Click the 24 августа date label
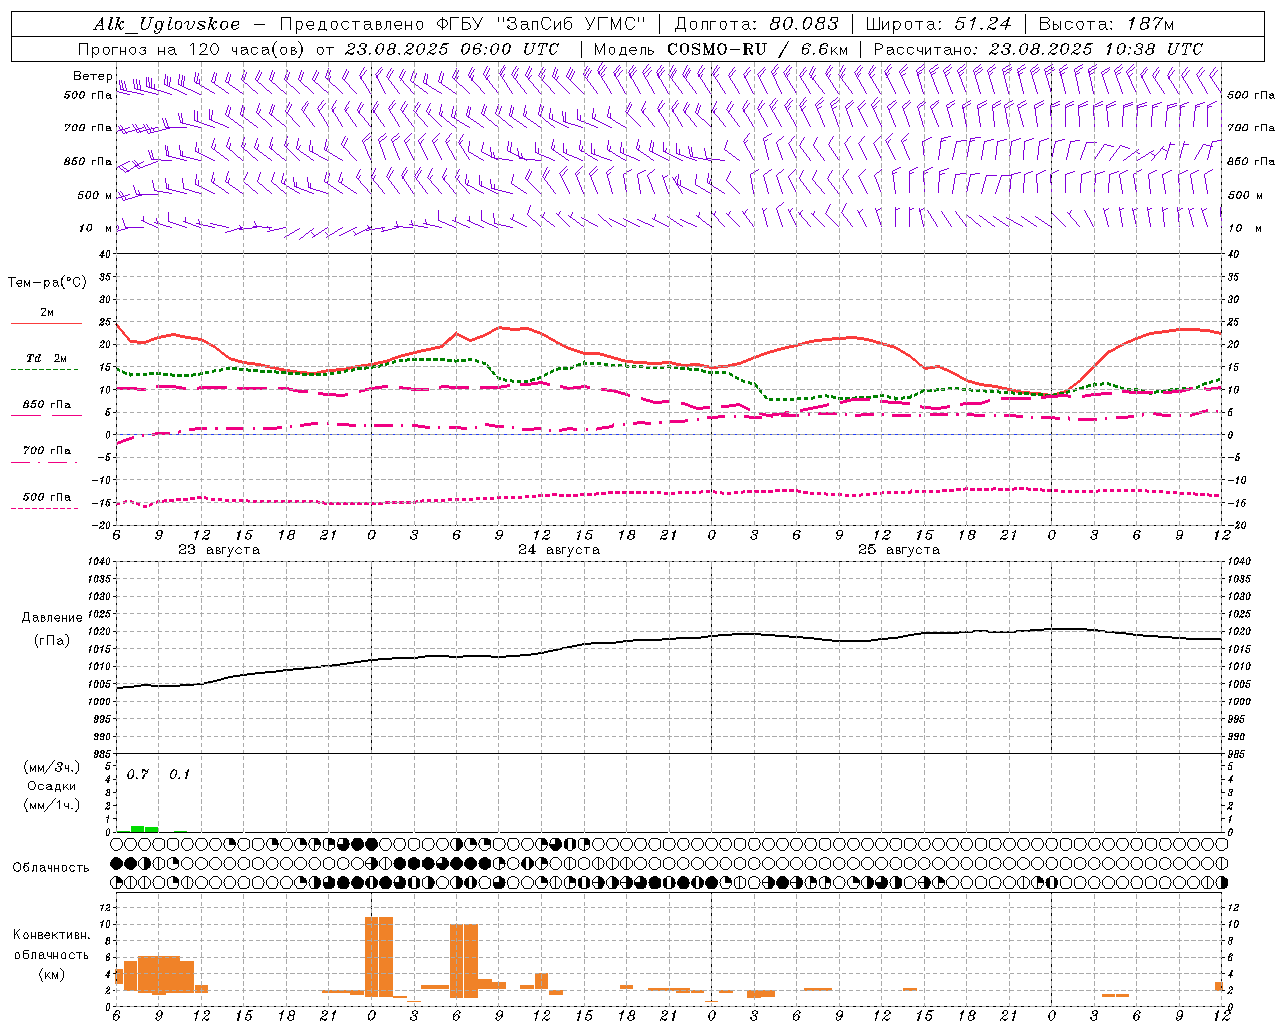This screenshot has height=1024, width=1280. coord(558,550)
